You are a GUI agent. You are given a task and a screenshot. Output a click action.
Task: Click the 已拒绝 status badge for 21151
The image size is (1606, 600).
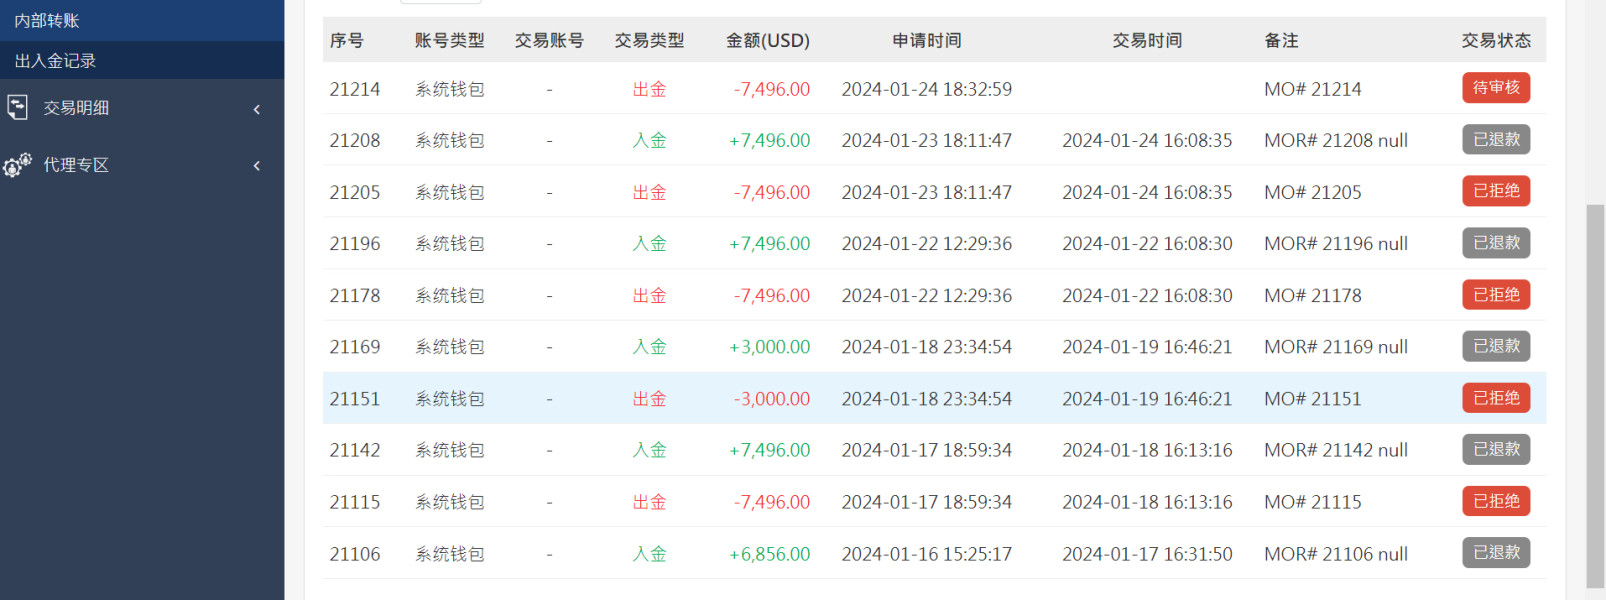(1496, 398)
